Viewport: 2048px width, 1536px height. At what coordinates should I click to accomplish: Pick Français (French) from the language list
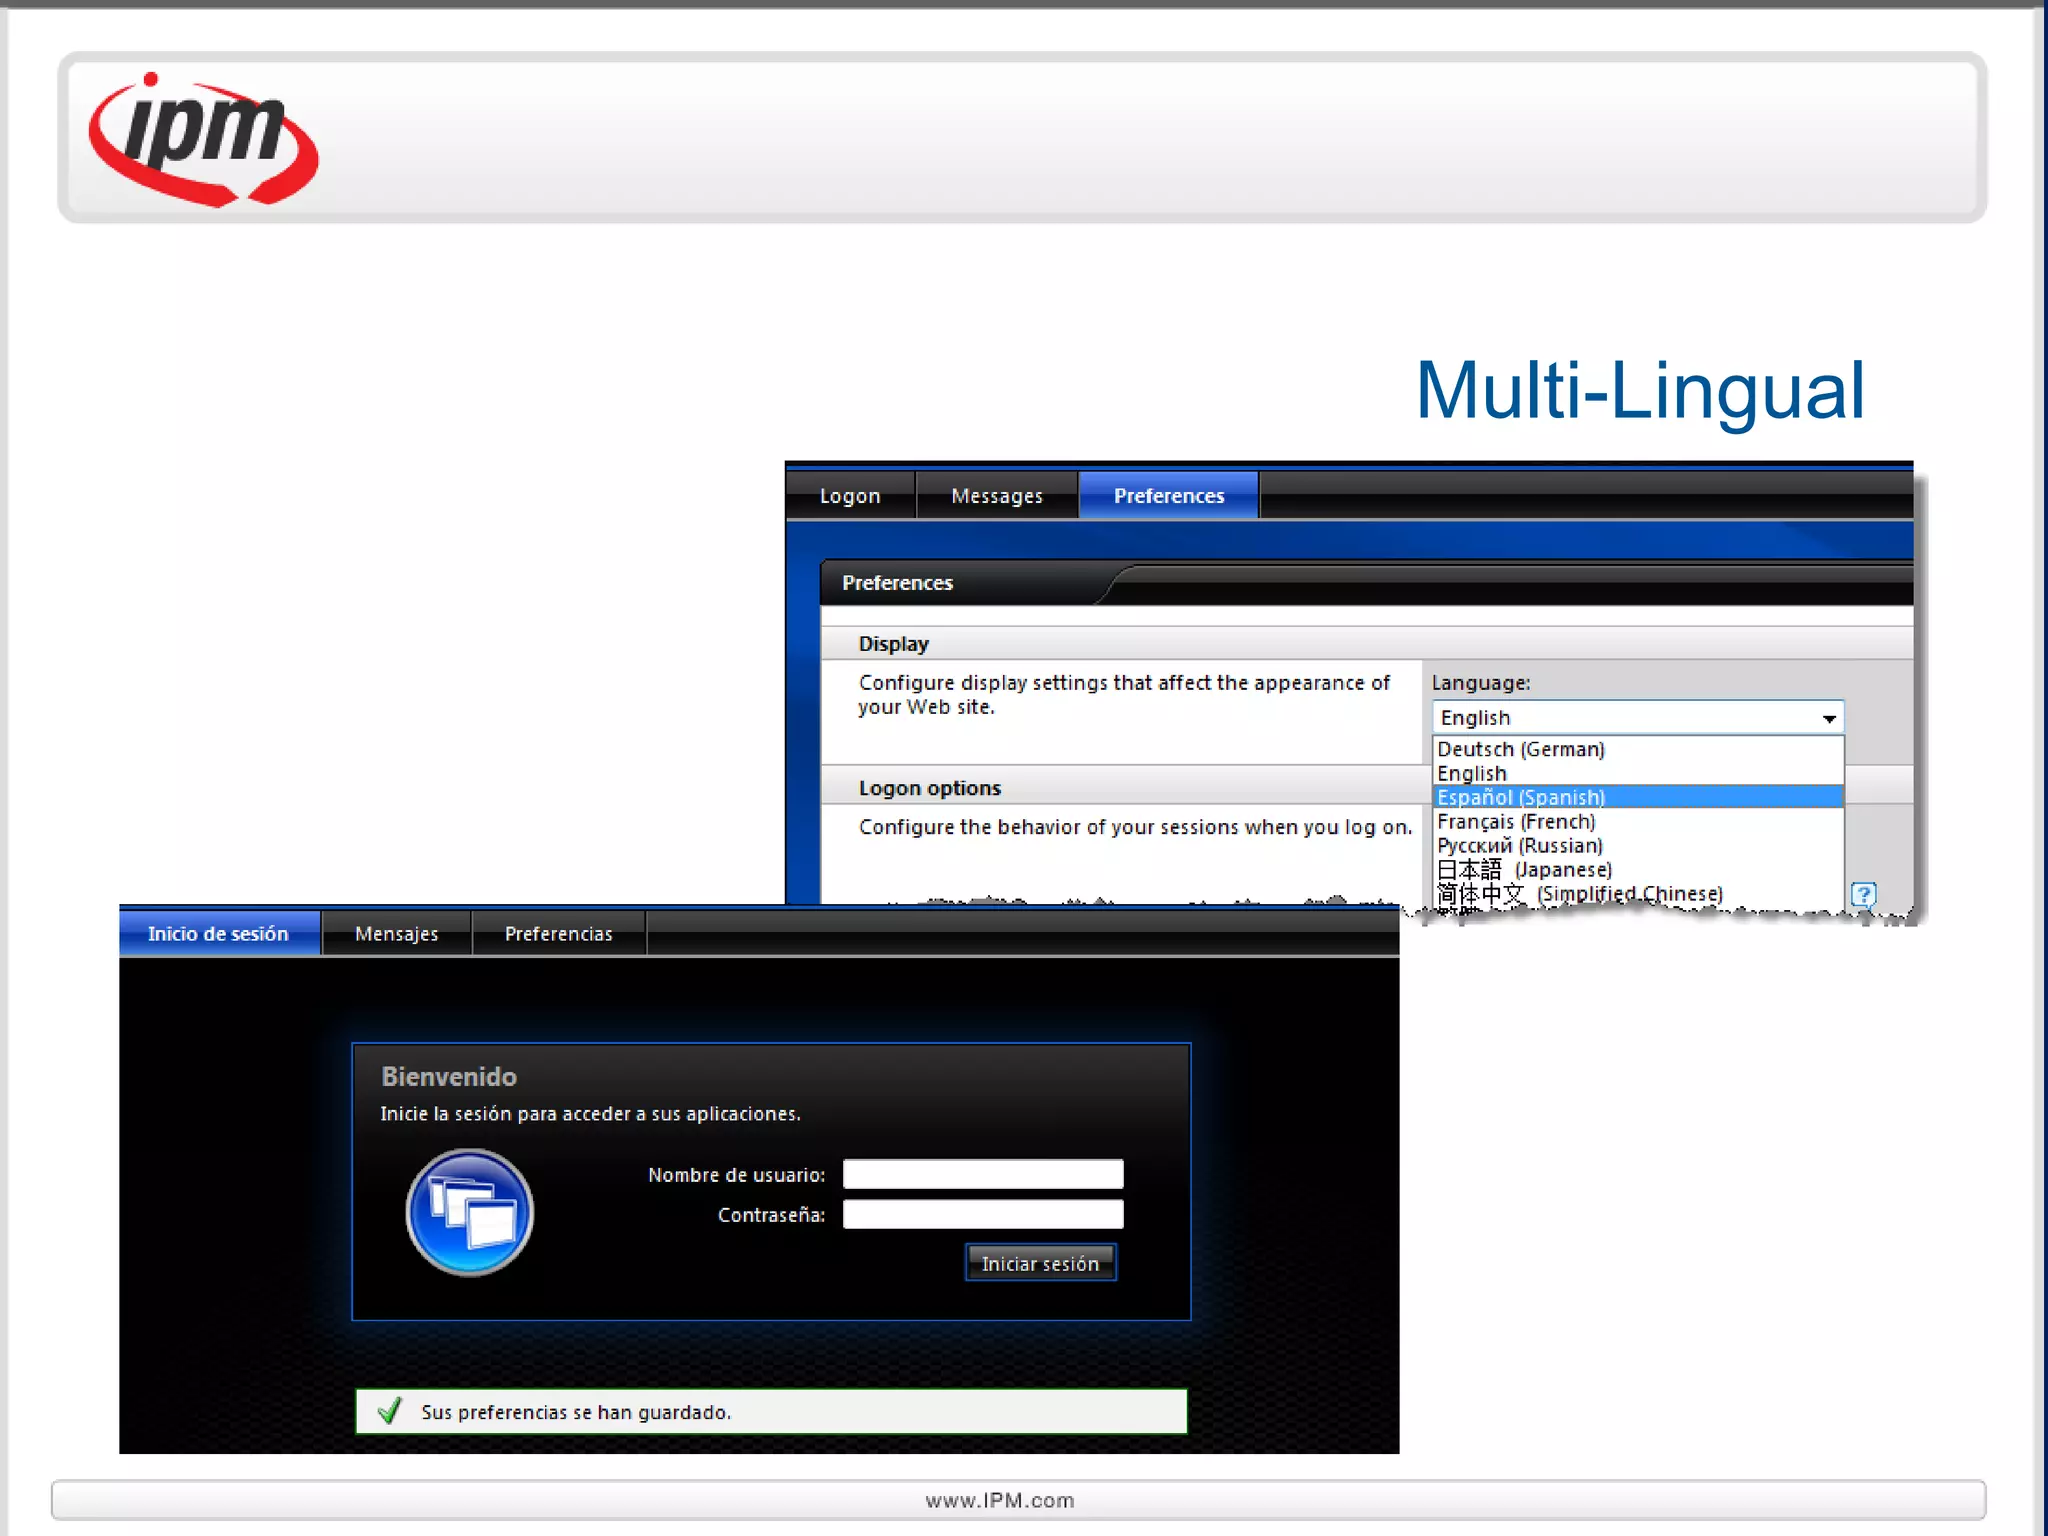point(1638,821)
